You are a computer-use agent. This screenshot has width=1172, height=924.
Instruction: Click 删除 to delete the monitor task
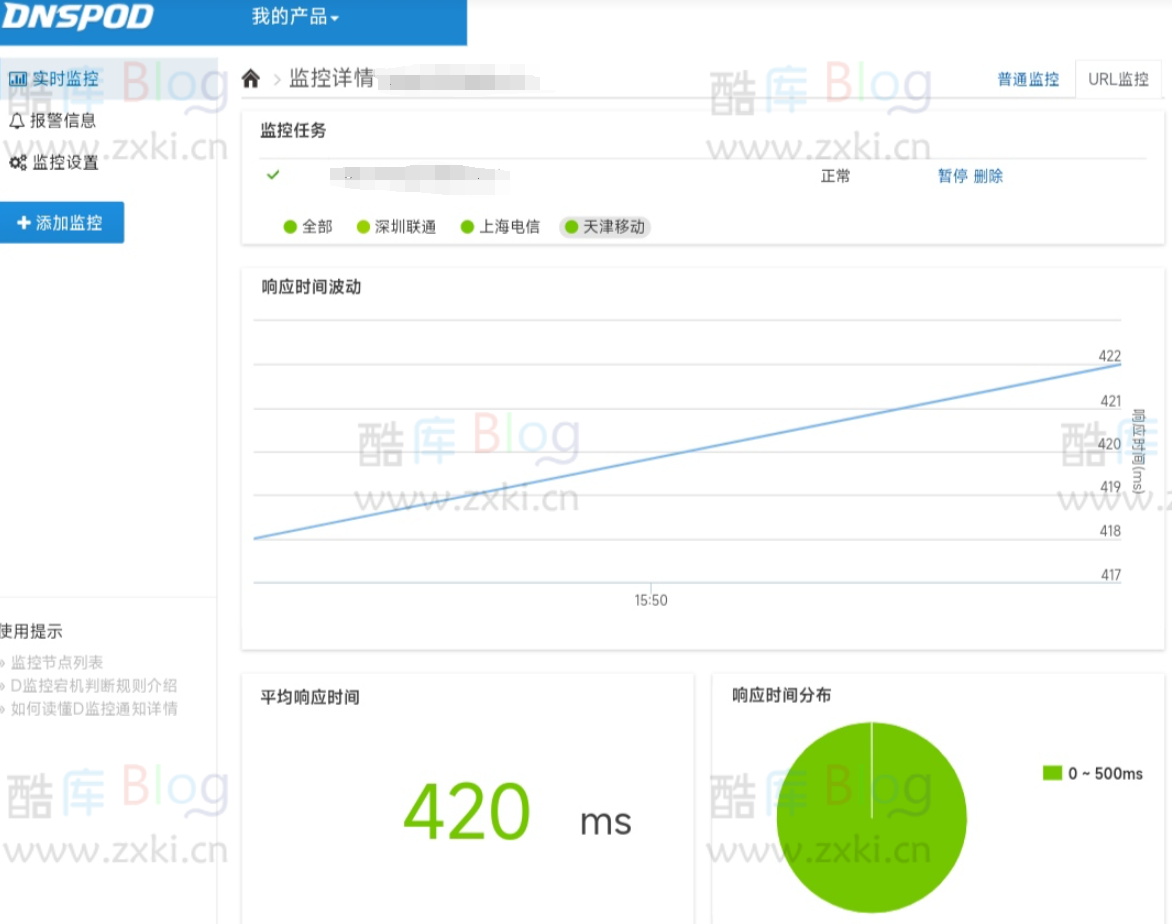pyautogui.click(x=988, y=176)
